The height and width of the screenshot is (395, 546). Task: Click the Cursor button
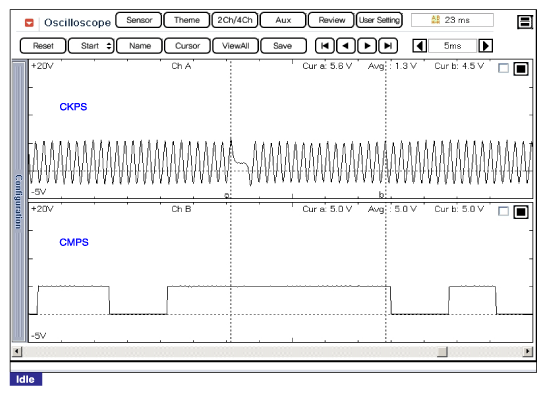tap(187, 46)
